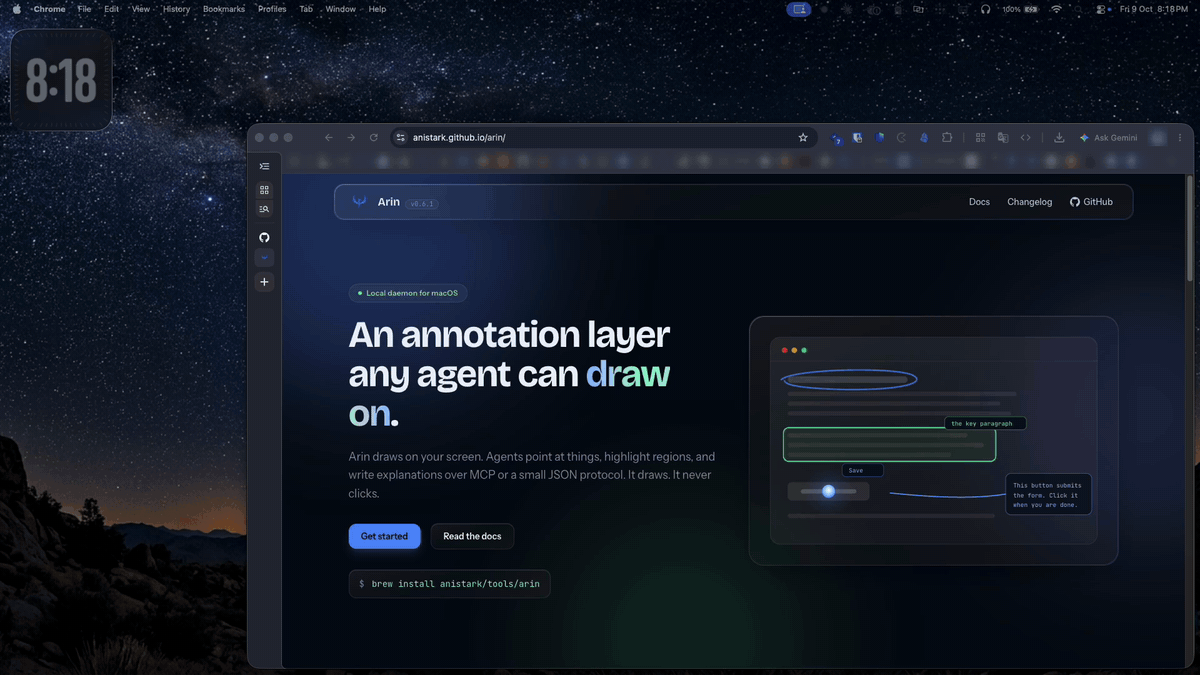Screen dimensions: 1200x675
Task: Open a new tab with plus icon
Action: (264, 282)
